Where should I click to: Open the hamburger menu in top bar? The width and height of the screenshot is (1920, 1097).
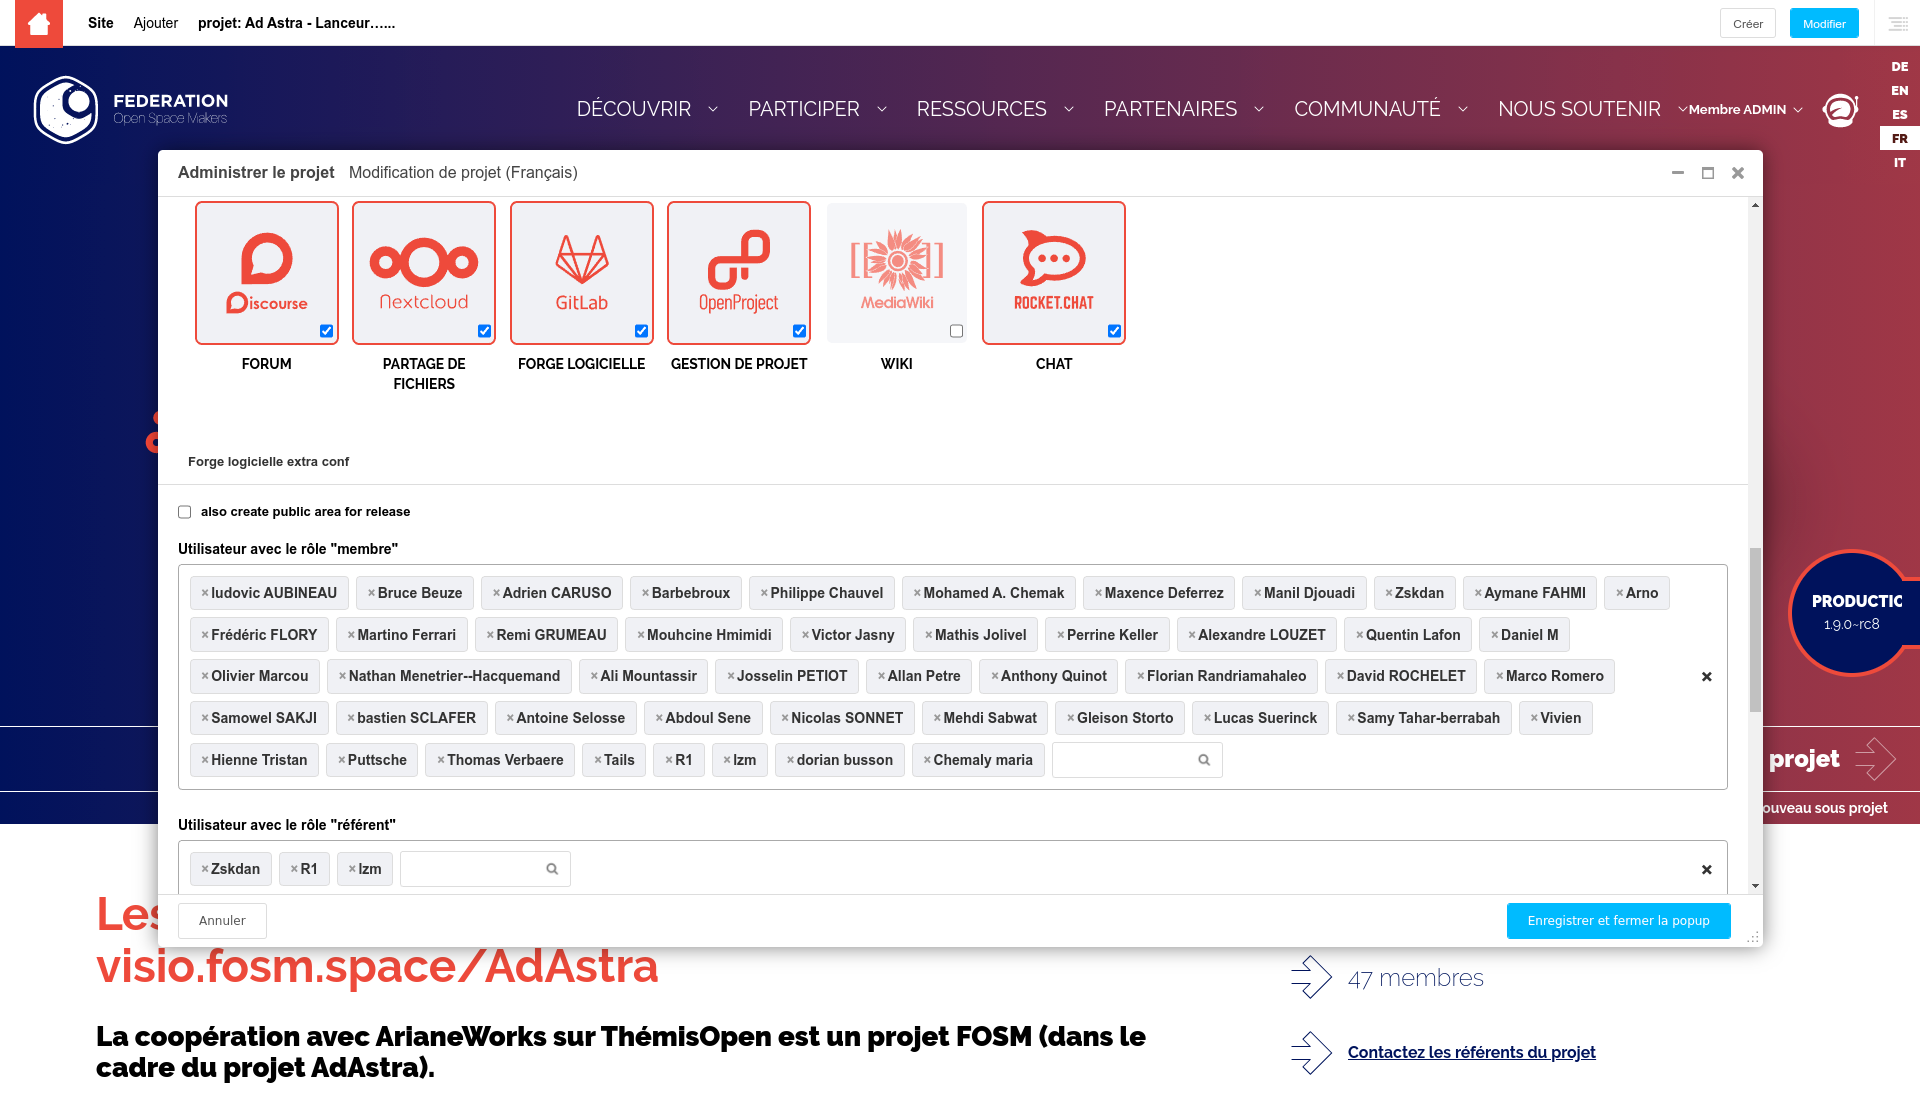tap(1898, 23)
